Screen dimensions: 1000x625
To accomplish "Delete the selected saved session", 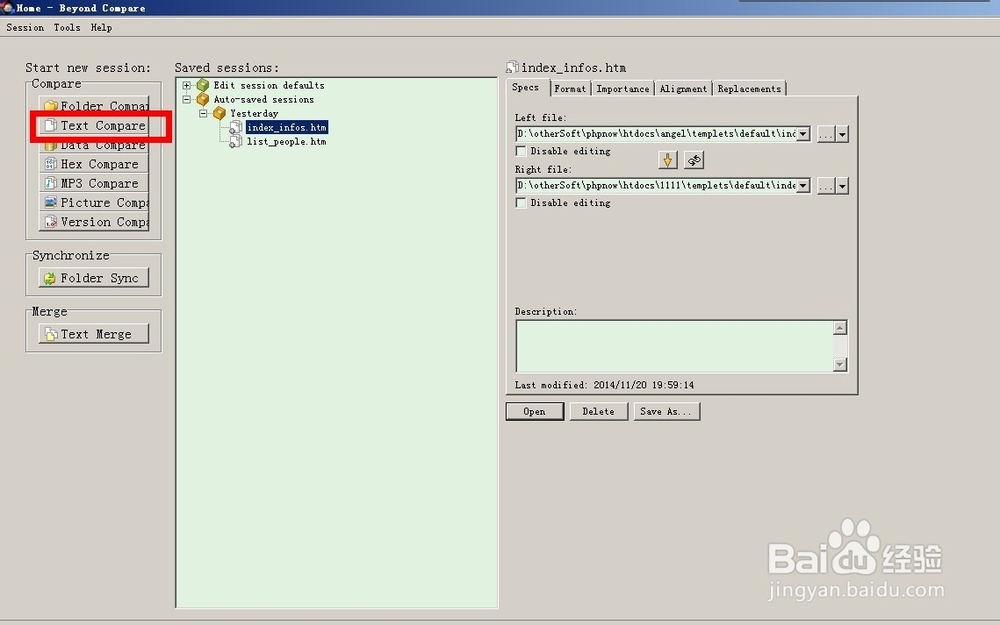I will point(598,411).
